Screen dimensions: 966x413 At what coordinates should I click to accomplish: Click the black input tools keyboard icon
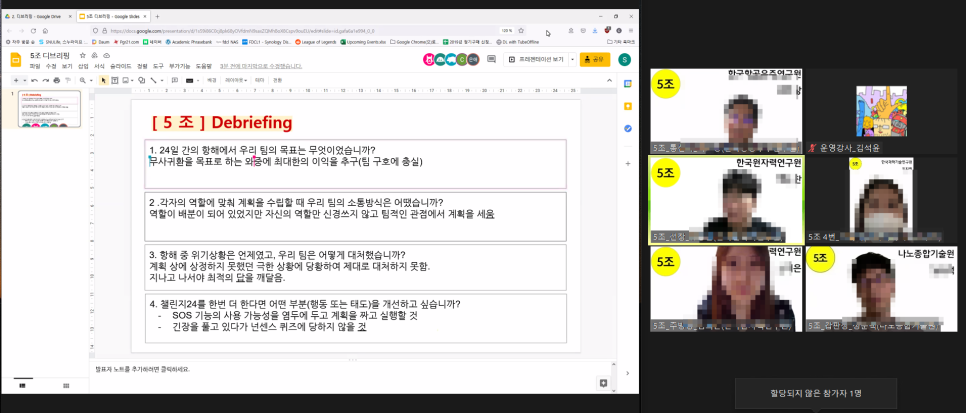(190, 80)
